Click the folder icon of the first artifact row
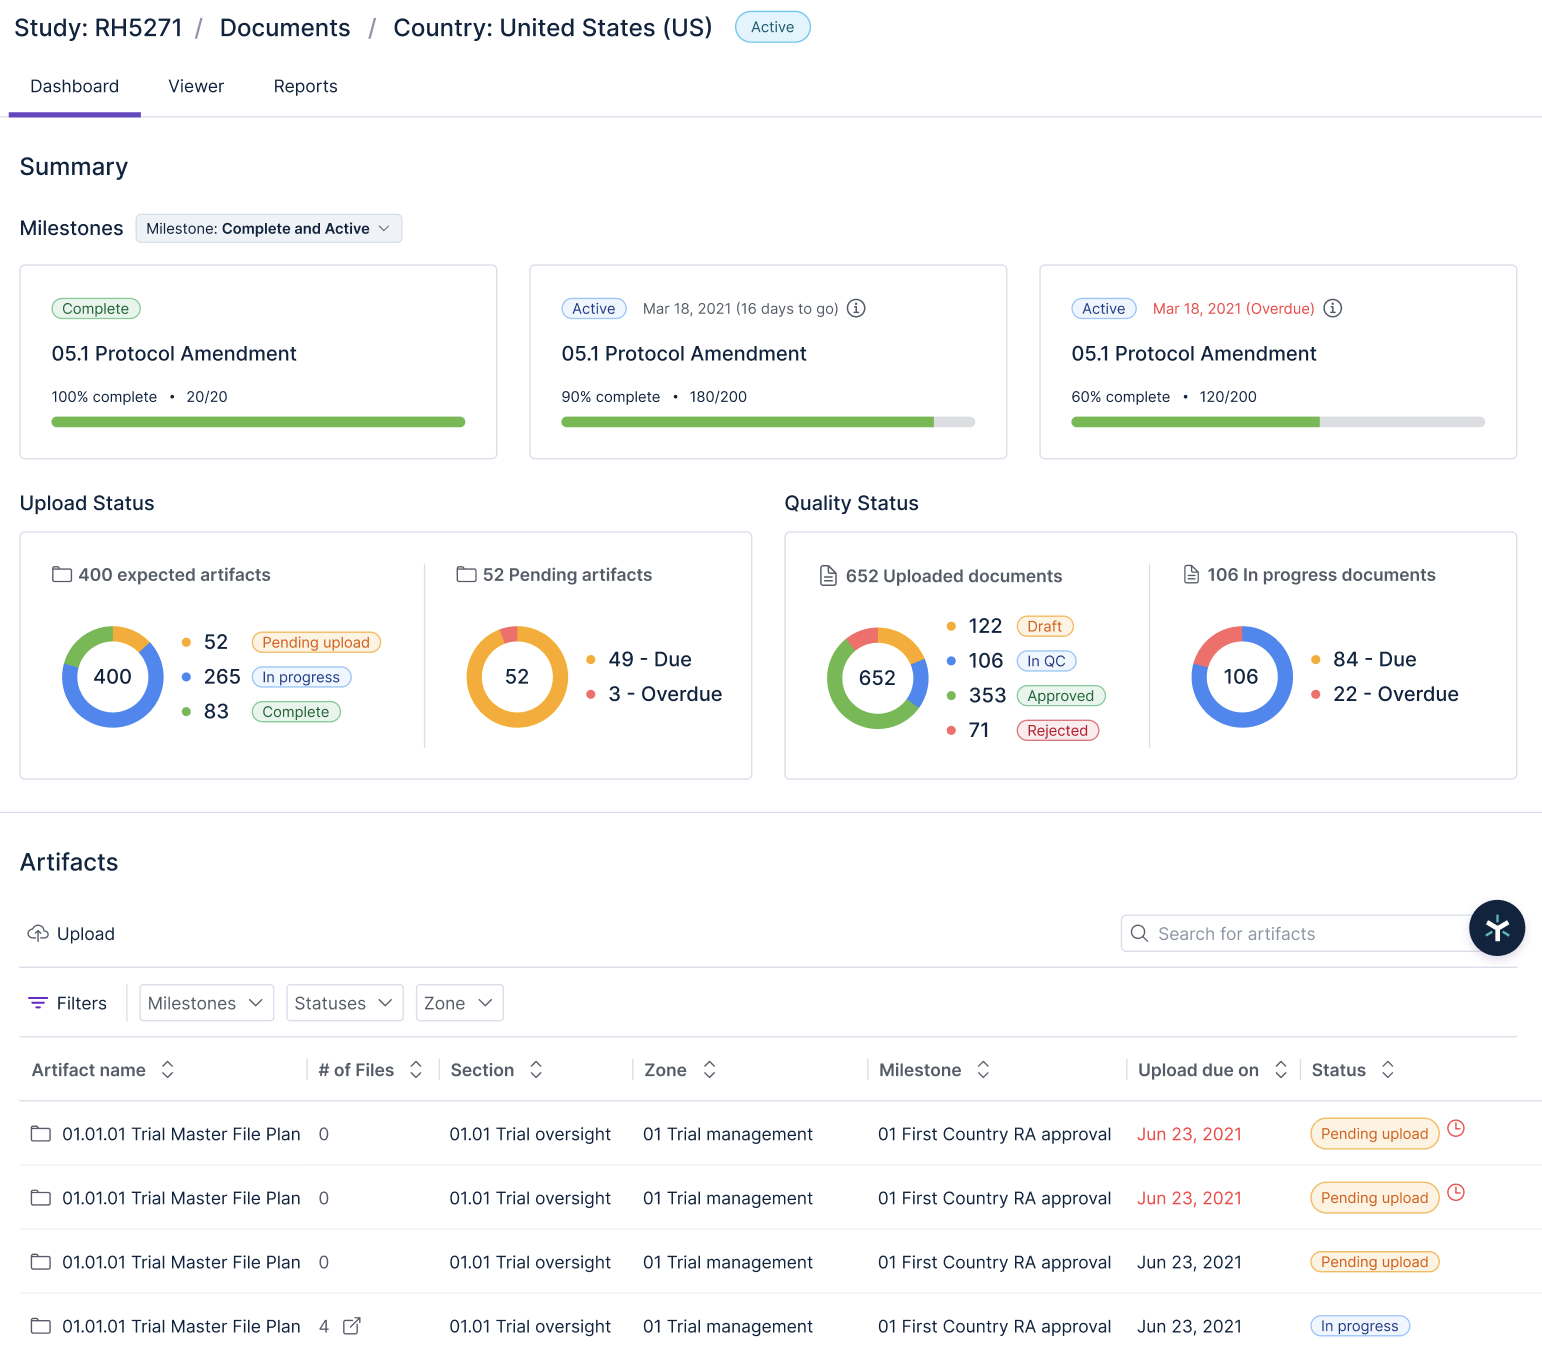This screenshot has height=1354, width=1542. tap(41, 1134)
